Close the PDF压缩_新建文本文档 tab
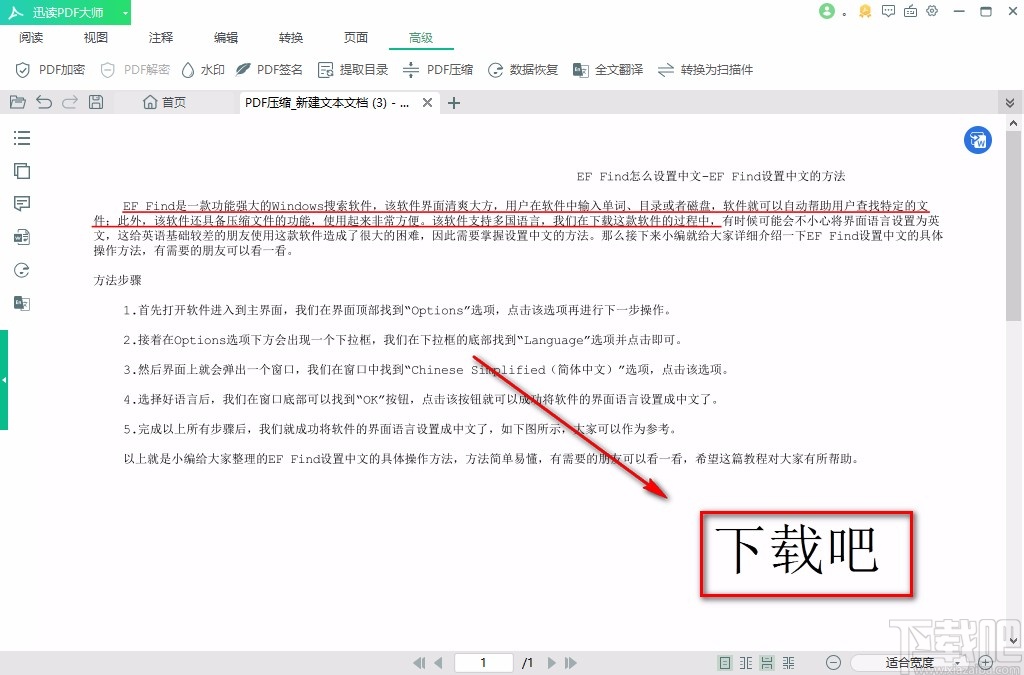The height and width of the screenshot is (675, 1024). (427, 102)
